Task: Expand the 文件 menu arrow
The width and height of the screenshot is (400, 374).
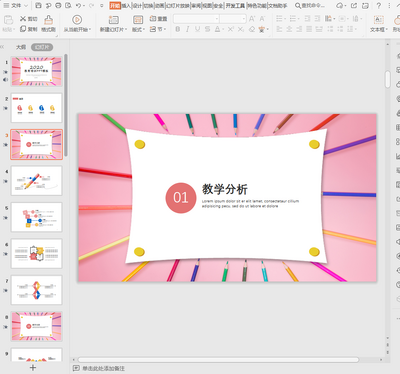Action: coord(26,6)
